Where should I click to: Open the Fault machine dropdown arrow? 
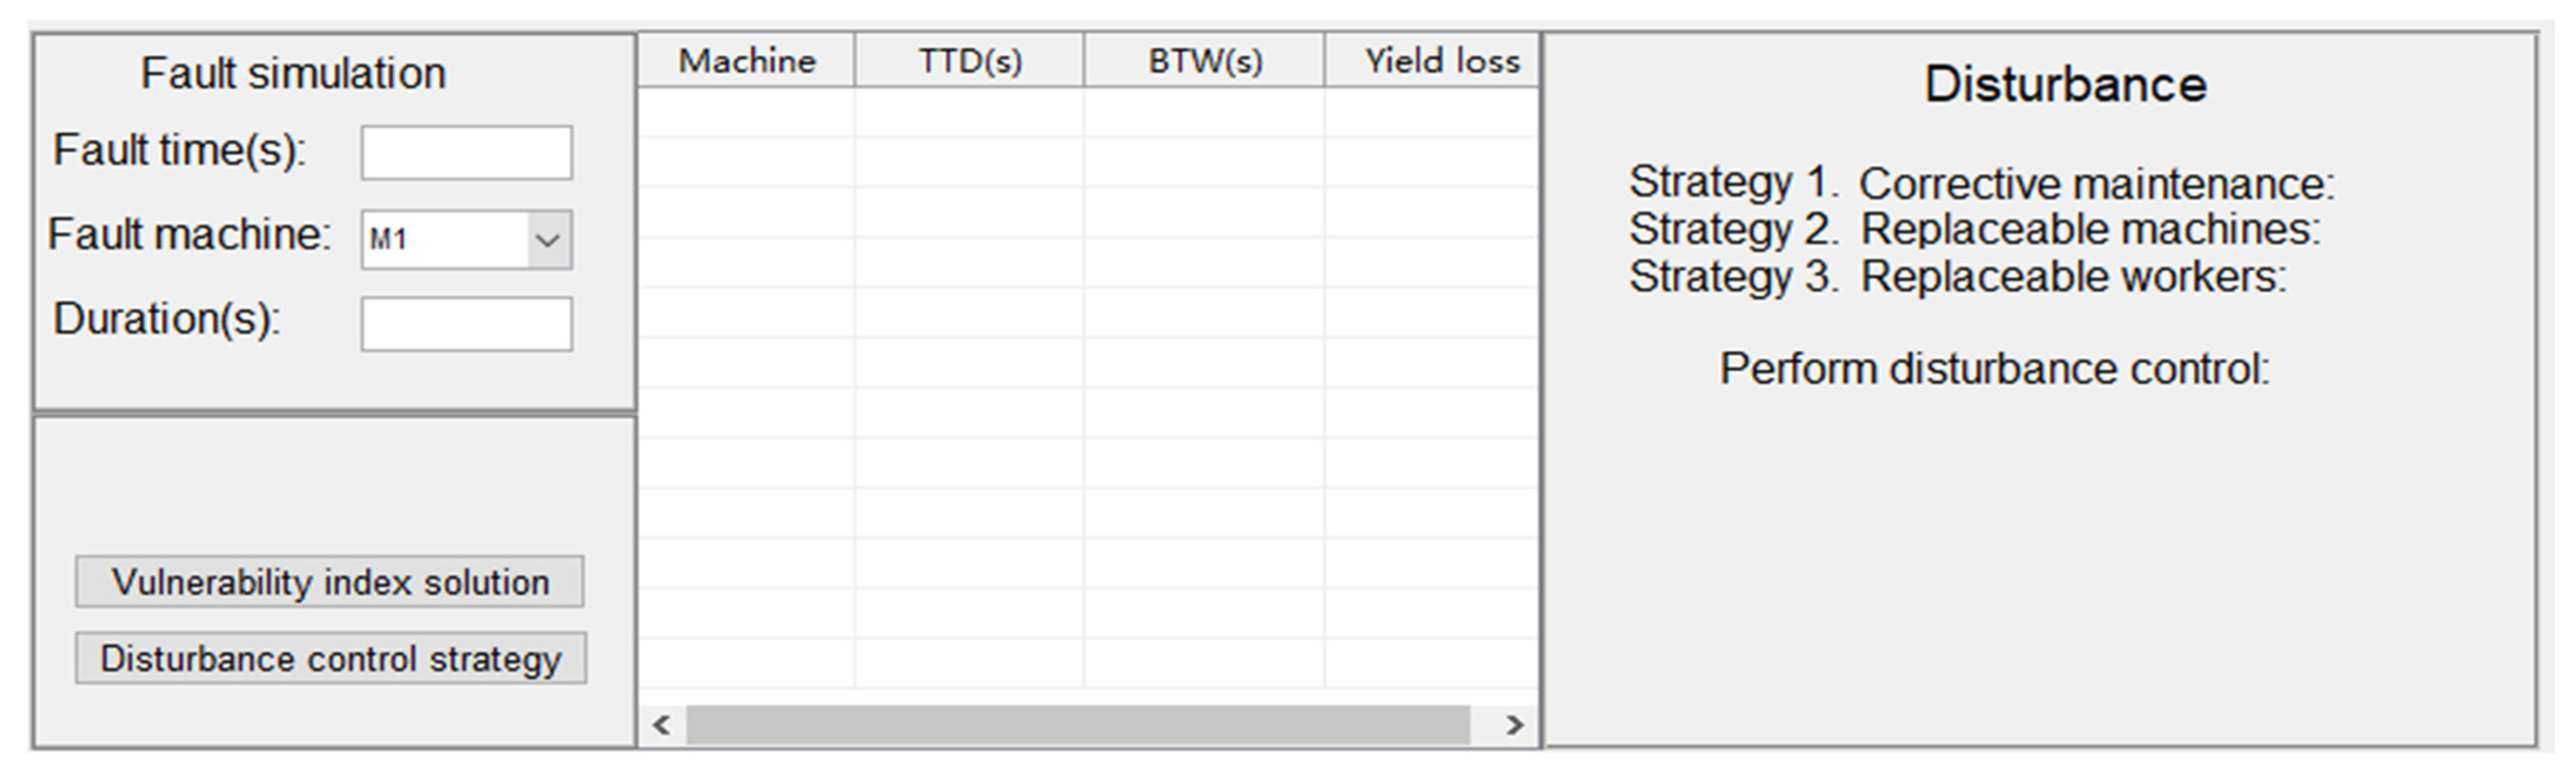[x=548, y=240]
